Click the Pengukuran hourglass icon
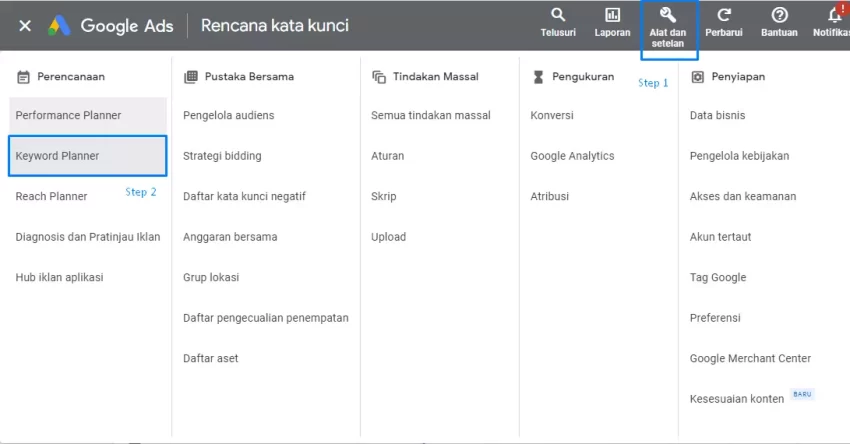Viewport: 850px width, 444px height. [x=538, y=77]
